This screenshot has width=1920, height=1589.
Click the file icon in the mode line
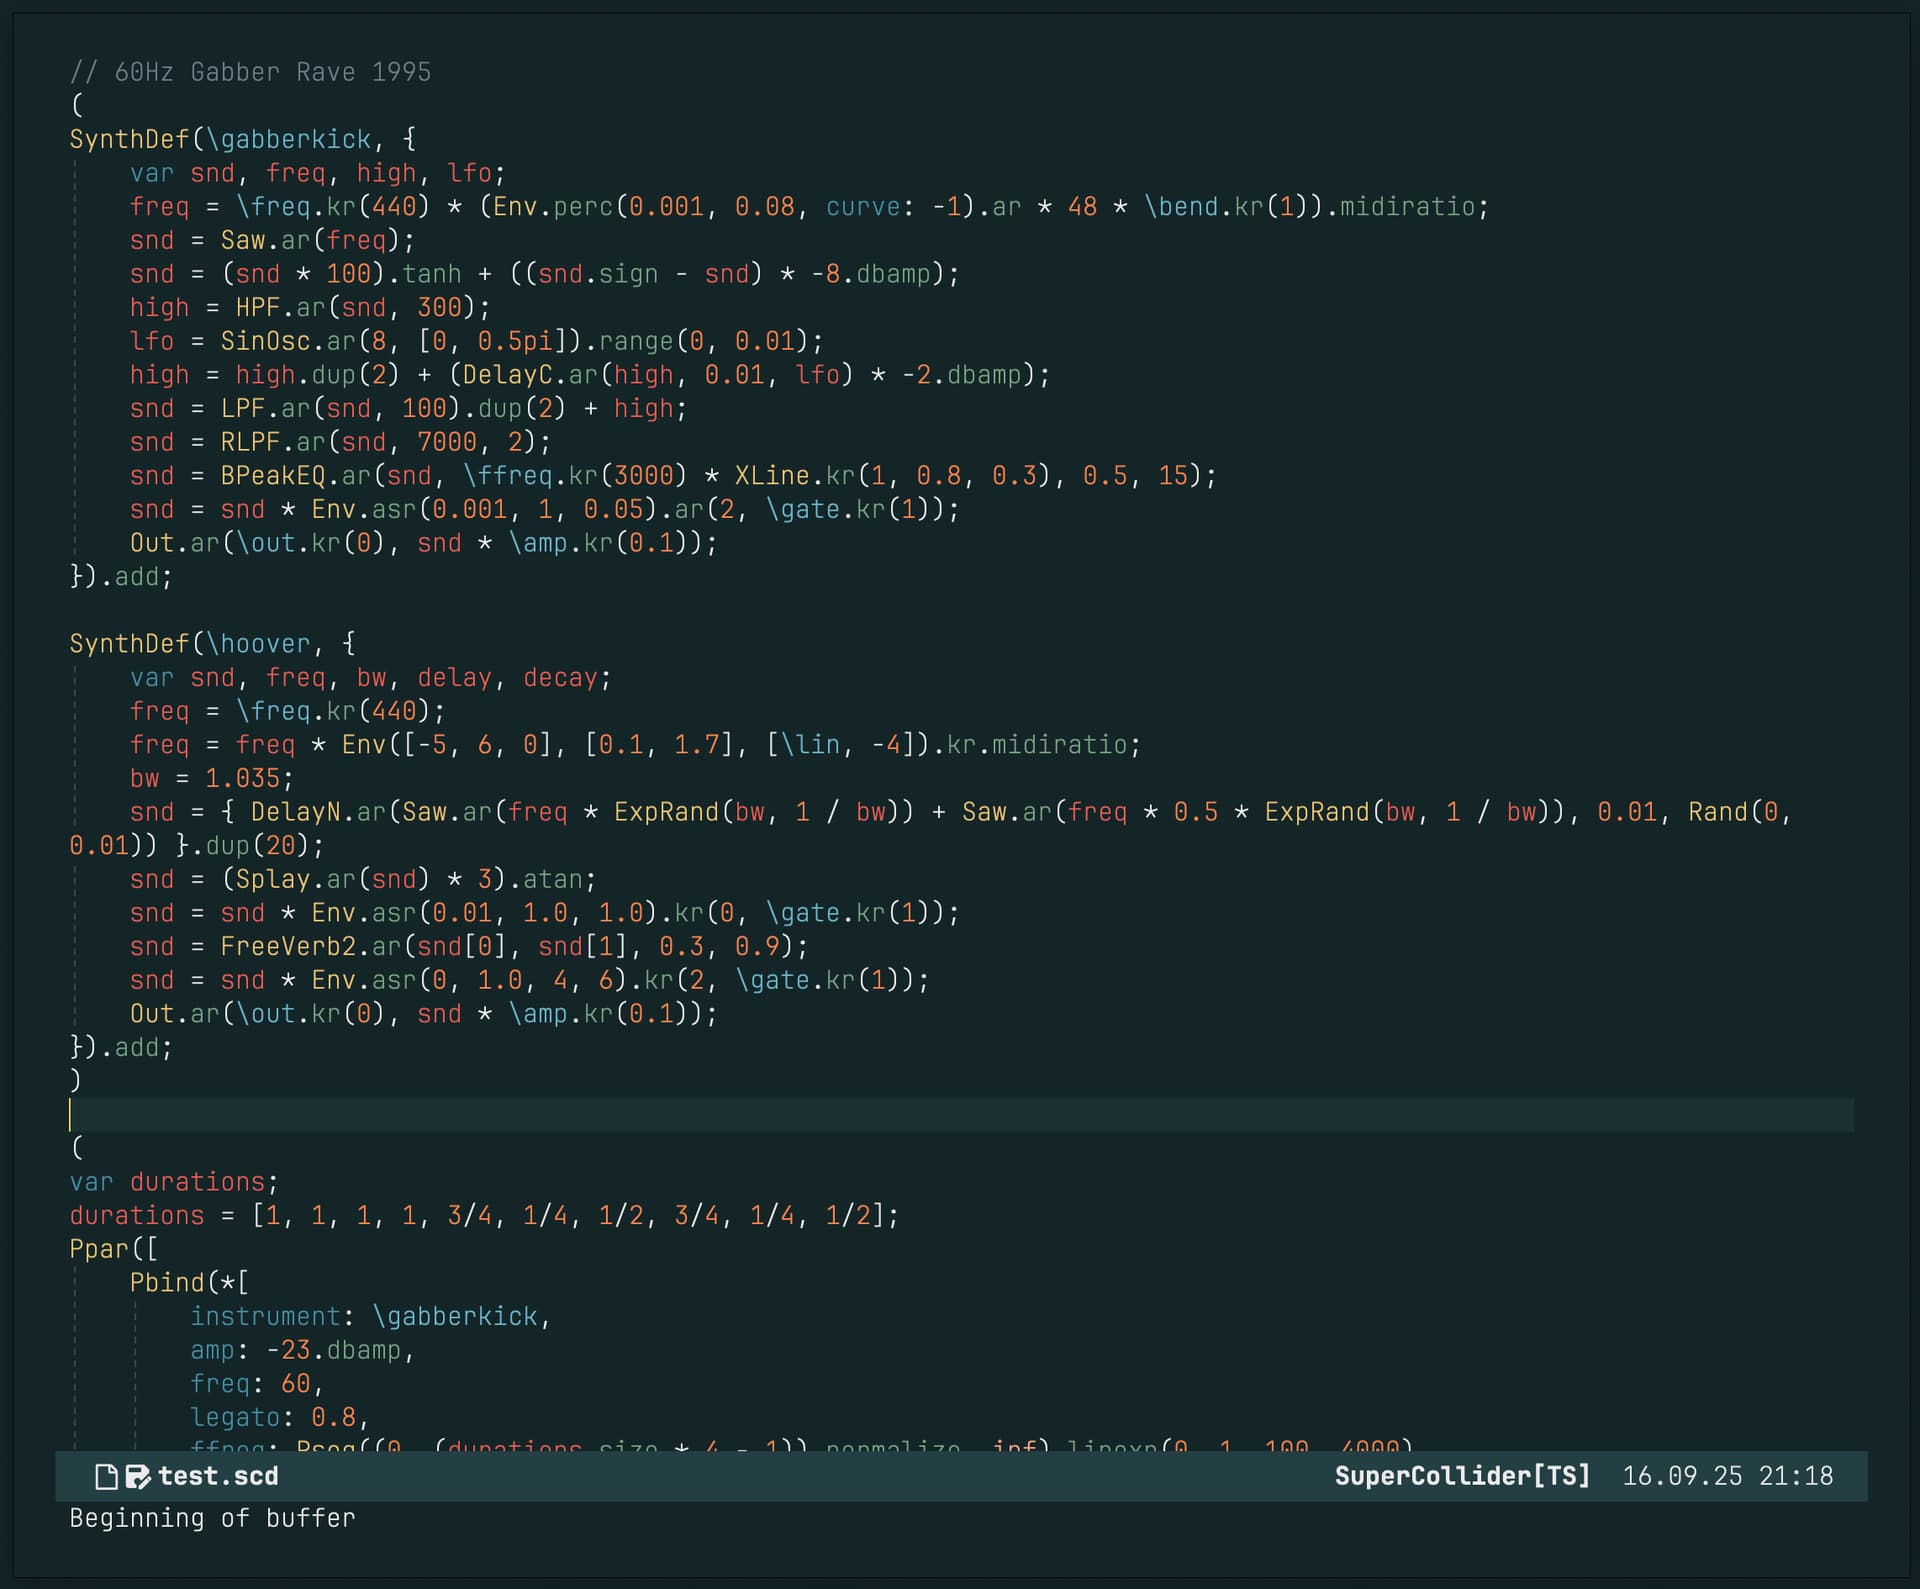(106, 1477)
